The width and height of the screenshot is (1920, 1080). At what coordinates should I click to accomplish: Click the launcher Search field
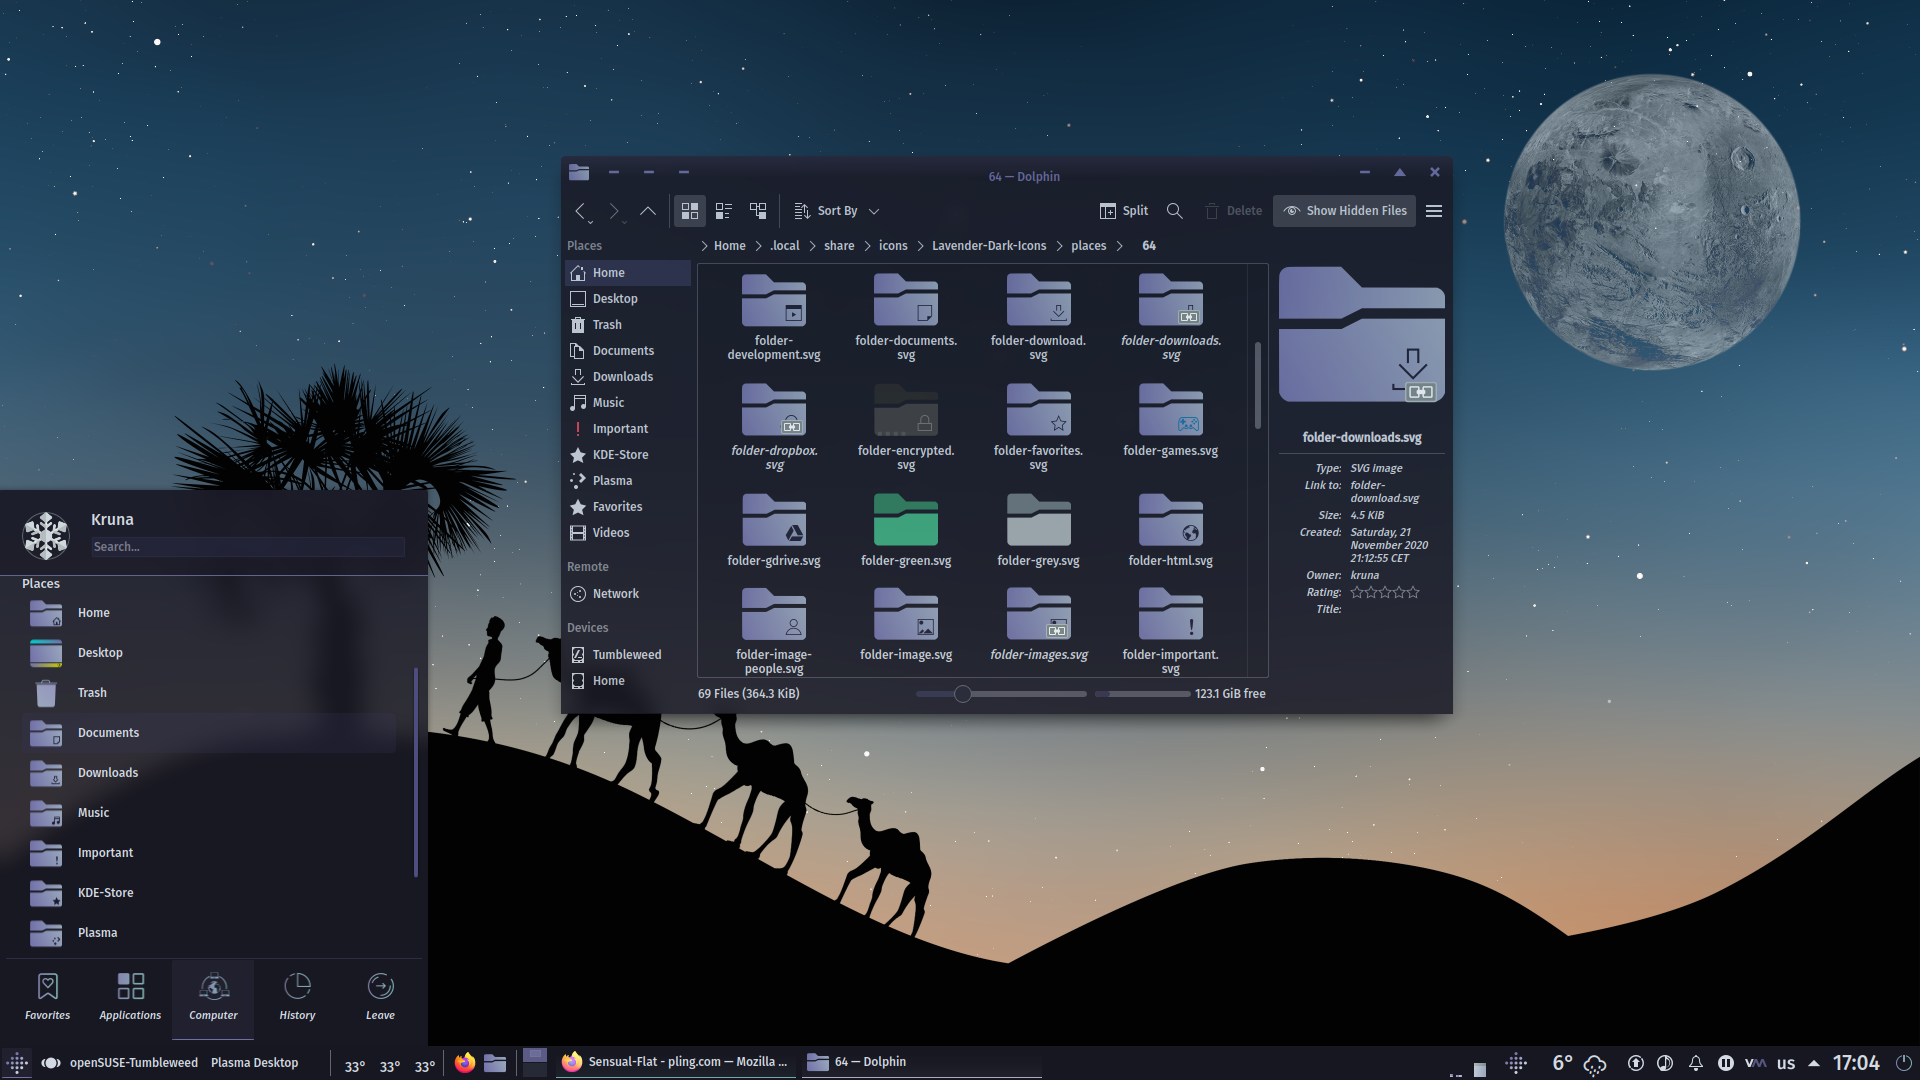coord(248,547)
